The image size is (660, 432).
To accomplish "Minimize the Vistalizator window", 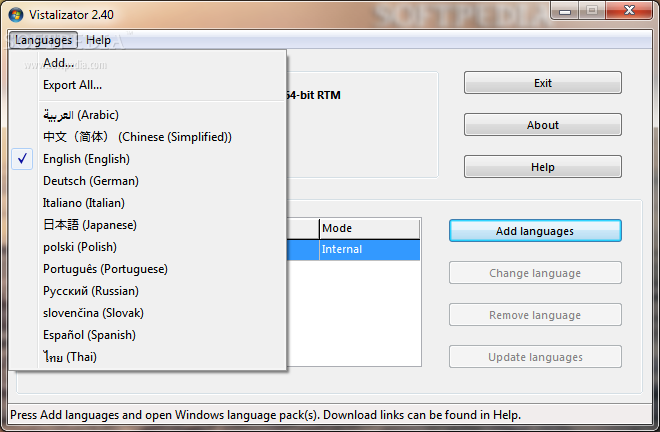I will 565,11.
